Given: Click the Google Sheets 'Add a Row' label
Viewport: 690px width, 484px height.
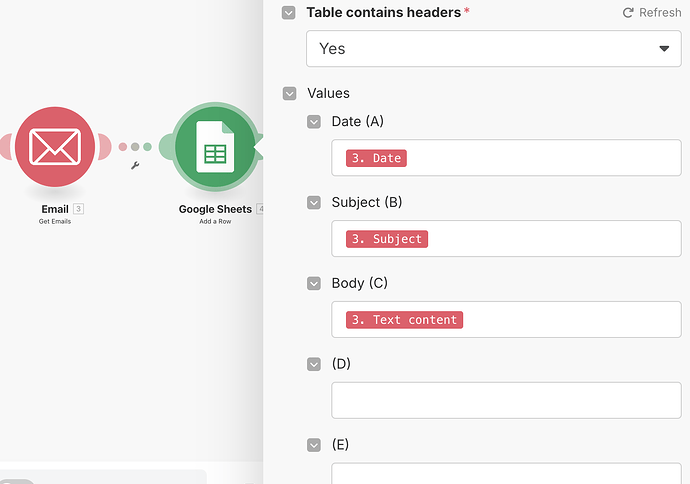Looking at the screenshot, I should (215, 221).
